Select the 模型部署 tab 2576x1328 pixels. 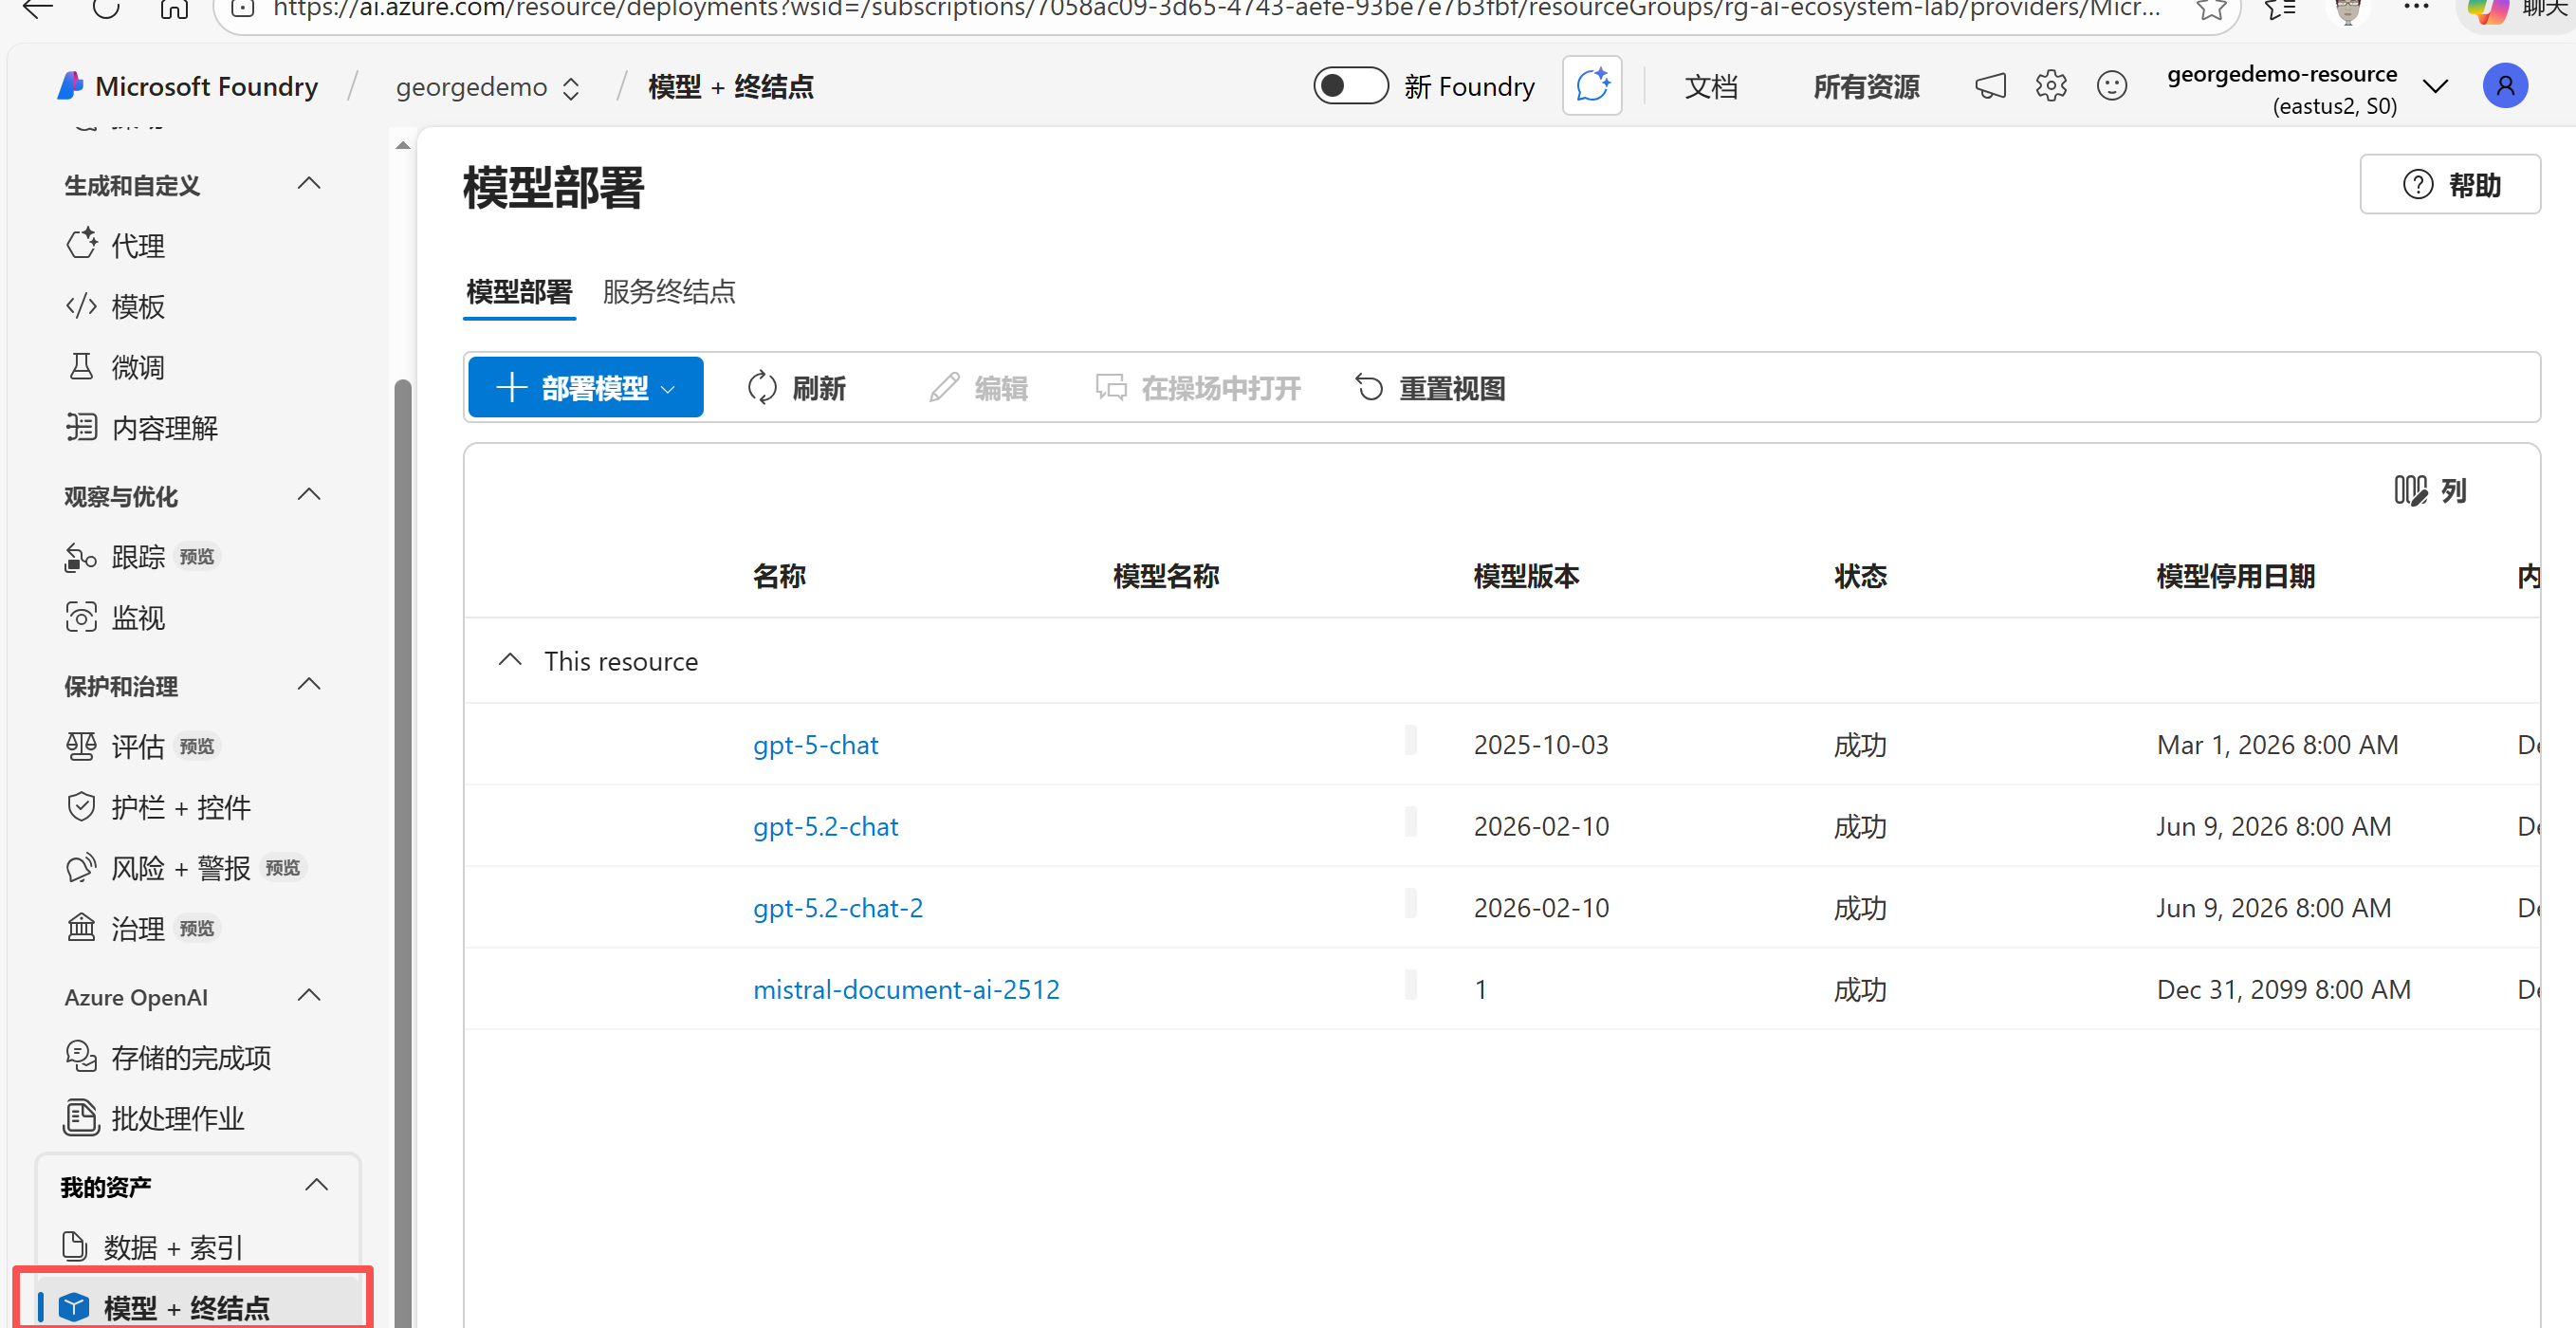pos(518,292)
